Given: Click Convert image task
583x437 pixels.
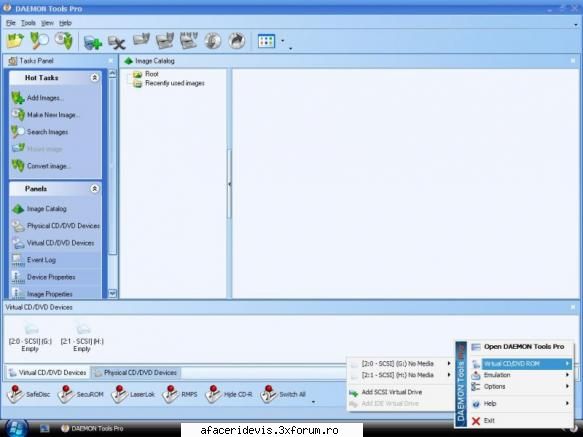Looking at the screenshot, I should [41, 166].
